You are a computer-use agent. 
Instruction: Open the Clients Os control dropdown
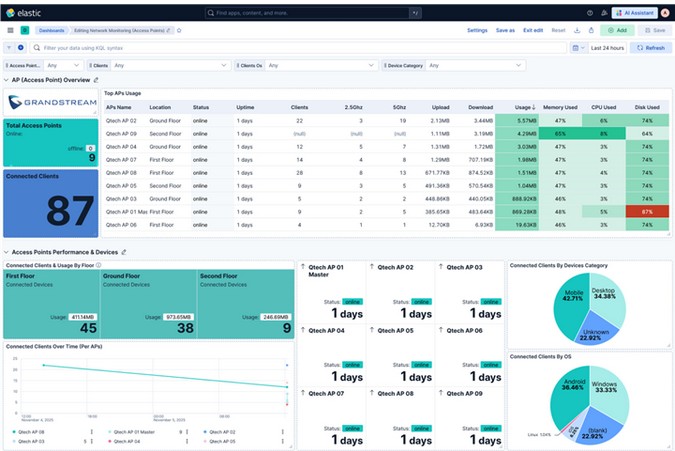click(x=322, y=65)
